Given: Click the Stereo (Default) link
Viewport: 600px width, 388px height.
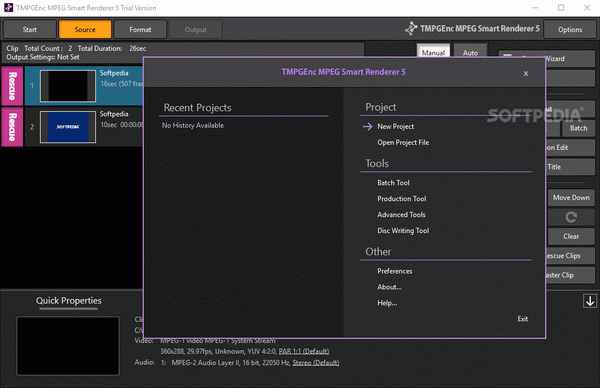Looking at the screenshot, I should click(316, 363).
